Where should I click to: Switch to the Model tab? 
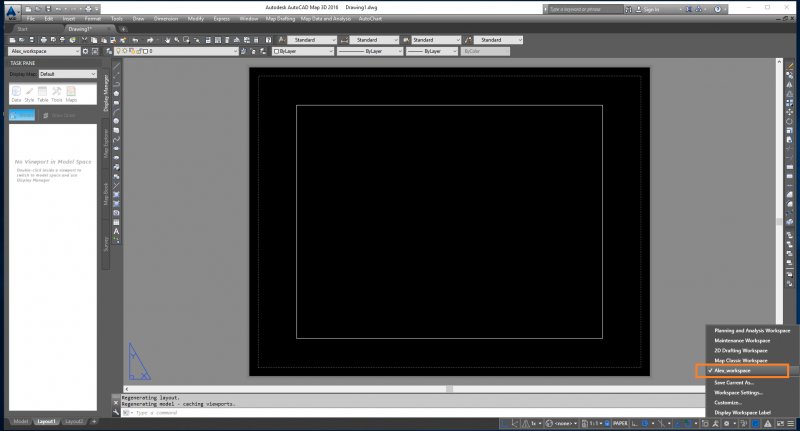pos(20,421)
